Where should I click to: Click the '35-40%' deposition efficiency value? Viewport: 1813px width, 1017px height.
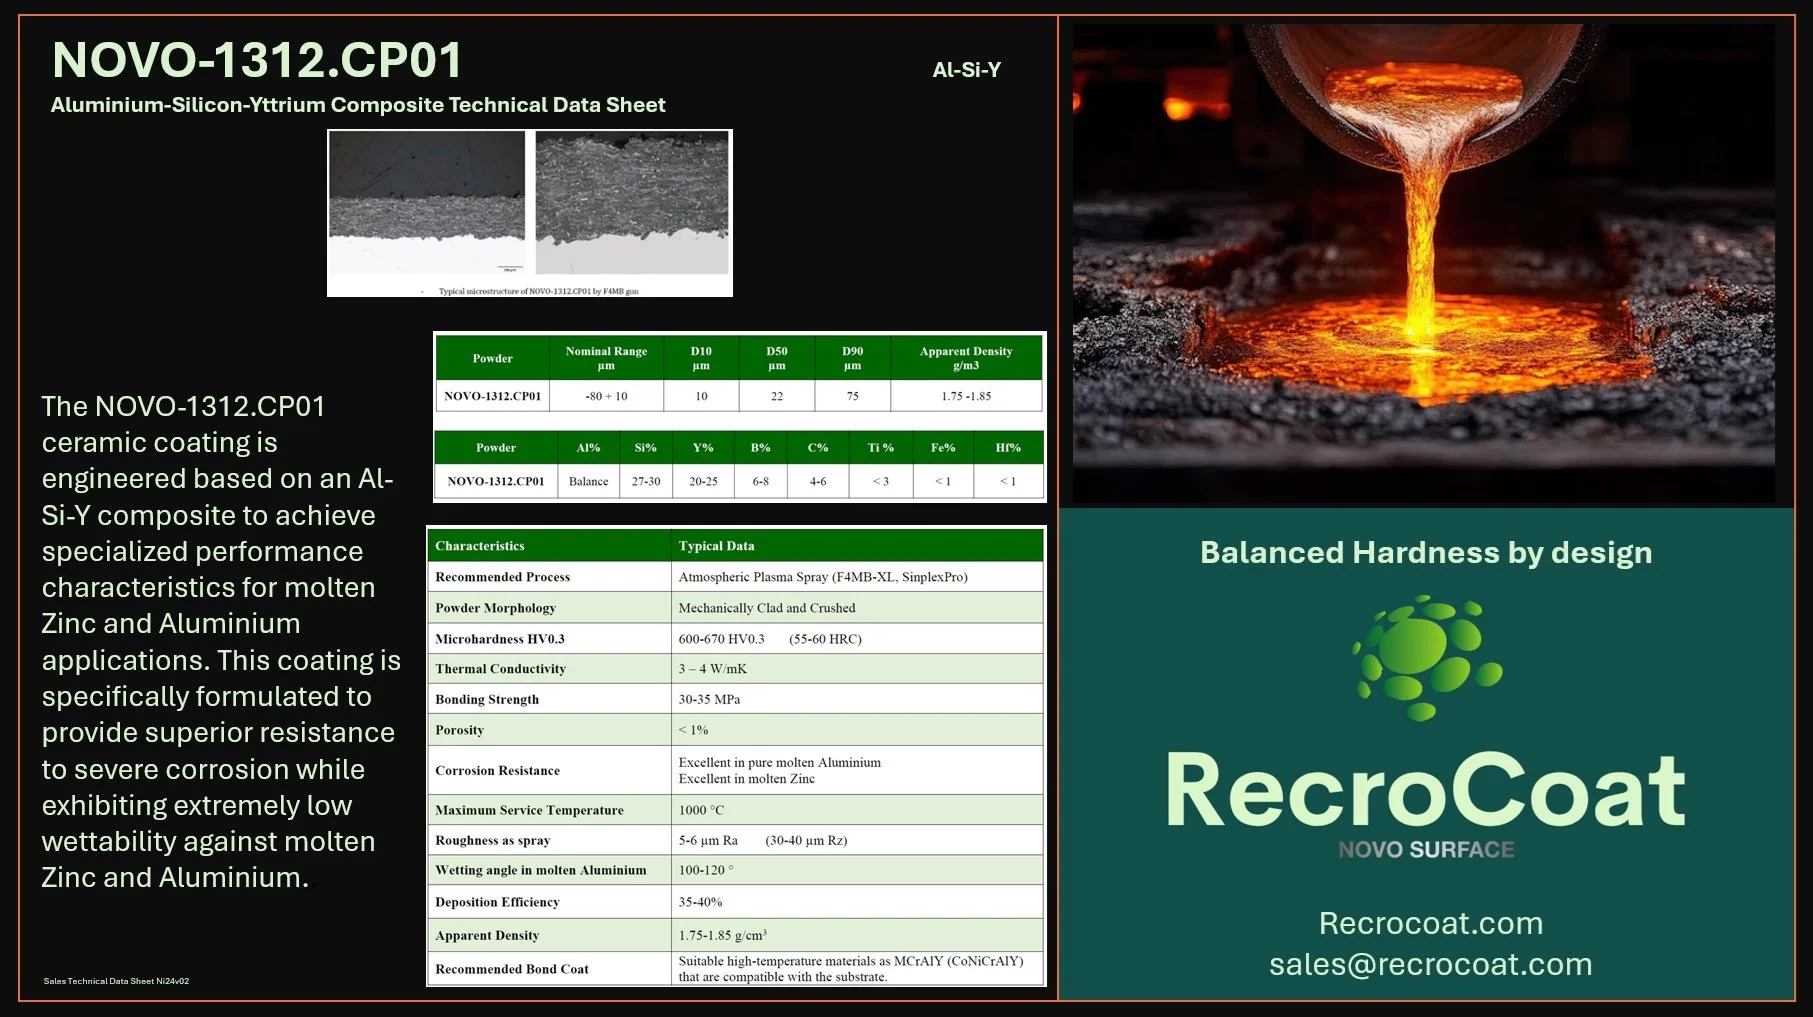coord(700,902)
